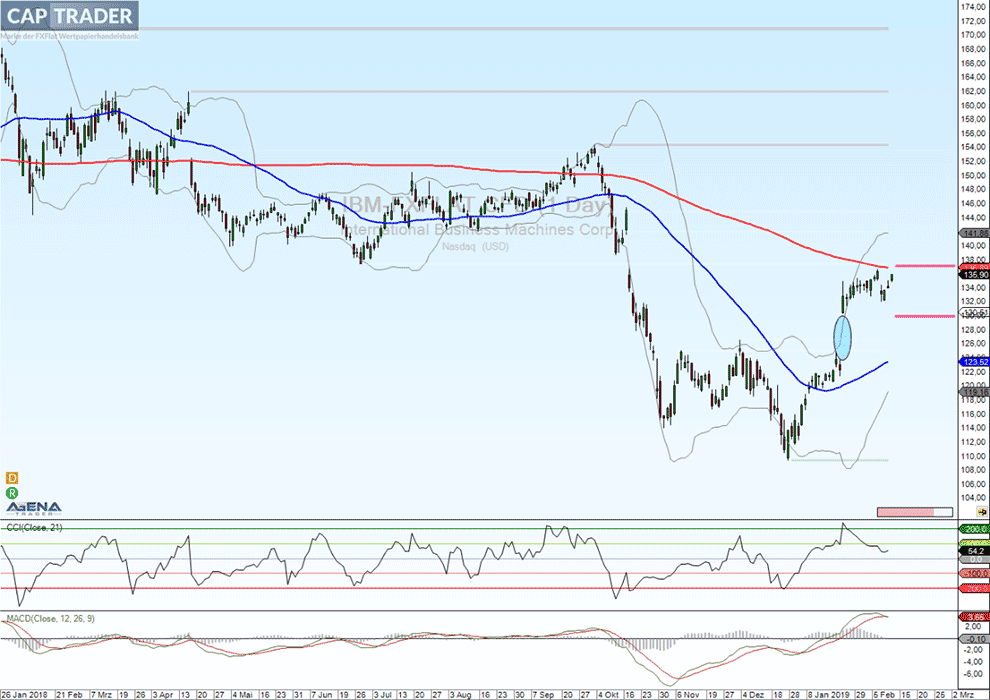Click the 144,00 price axis value
990x700 pixels.
(x=973, y=218)
